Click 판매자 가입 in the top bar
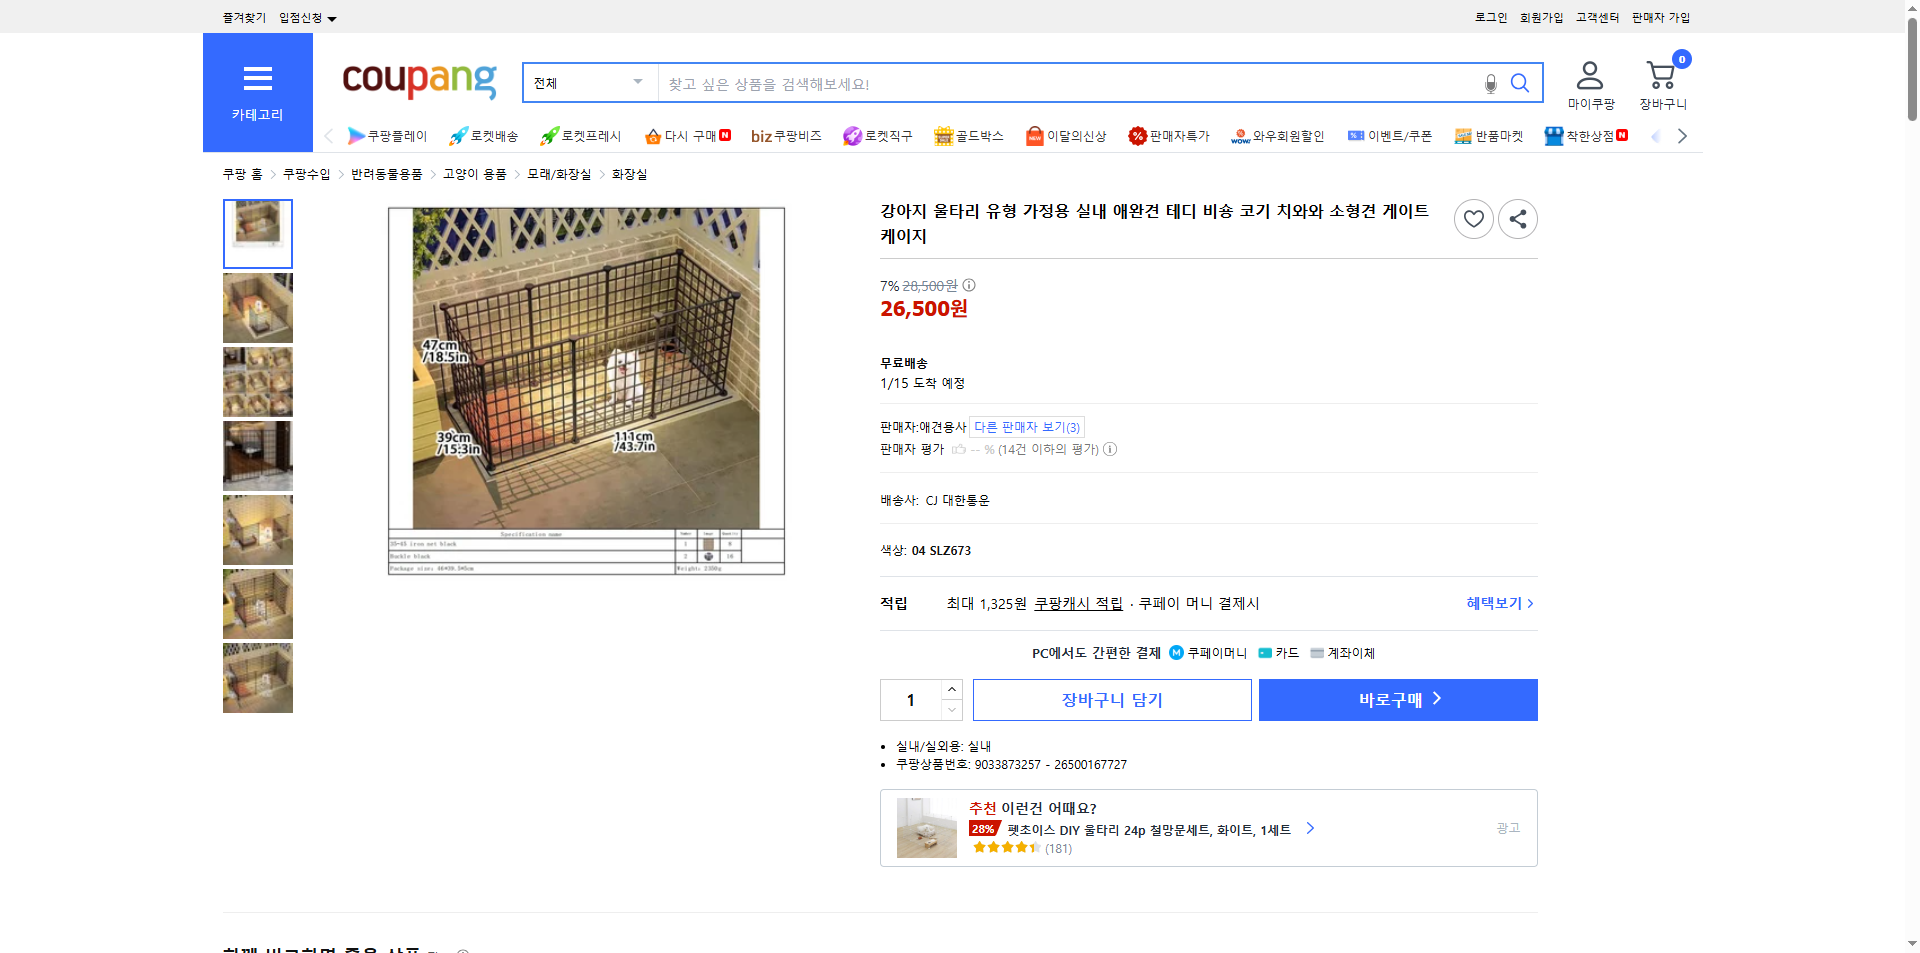Viewport: 1920px width, 953px height. click(1660, 17)
